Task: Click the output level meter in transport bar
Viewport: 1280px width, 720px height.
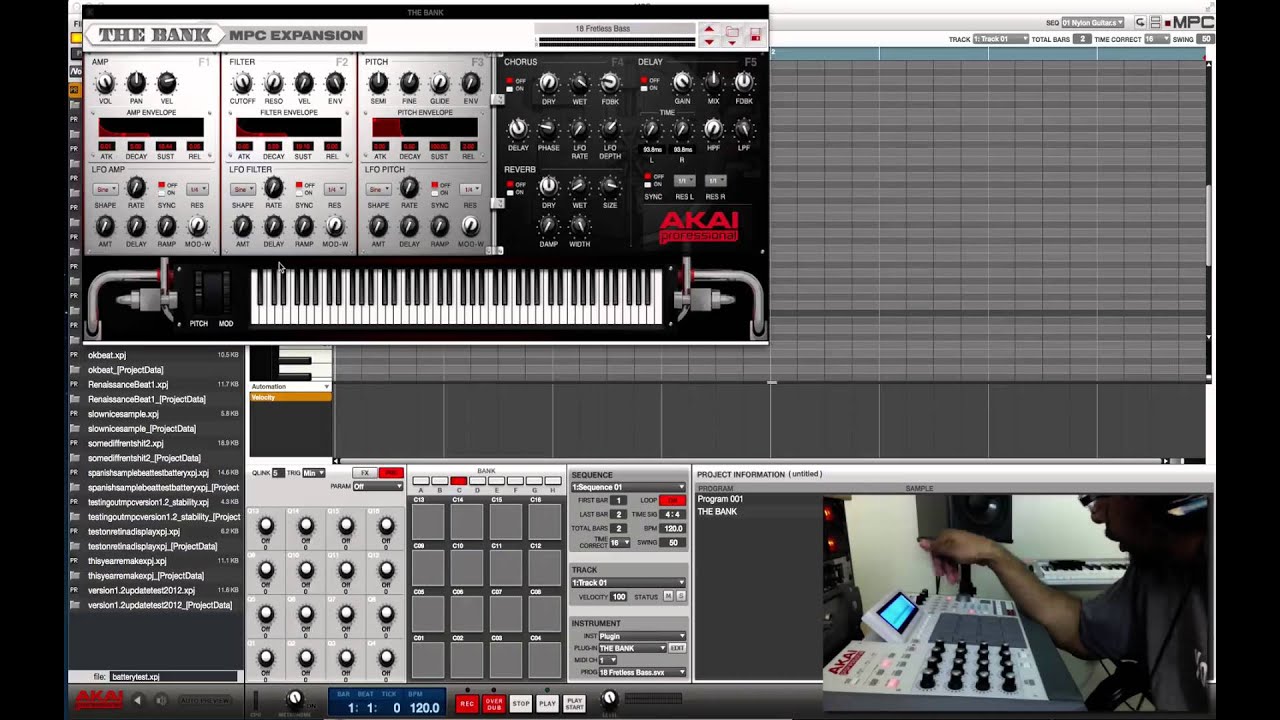Action: [x=653, y=699]
